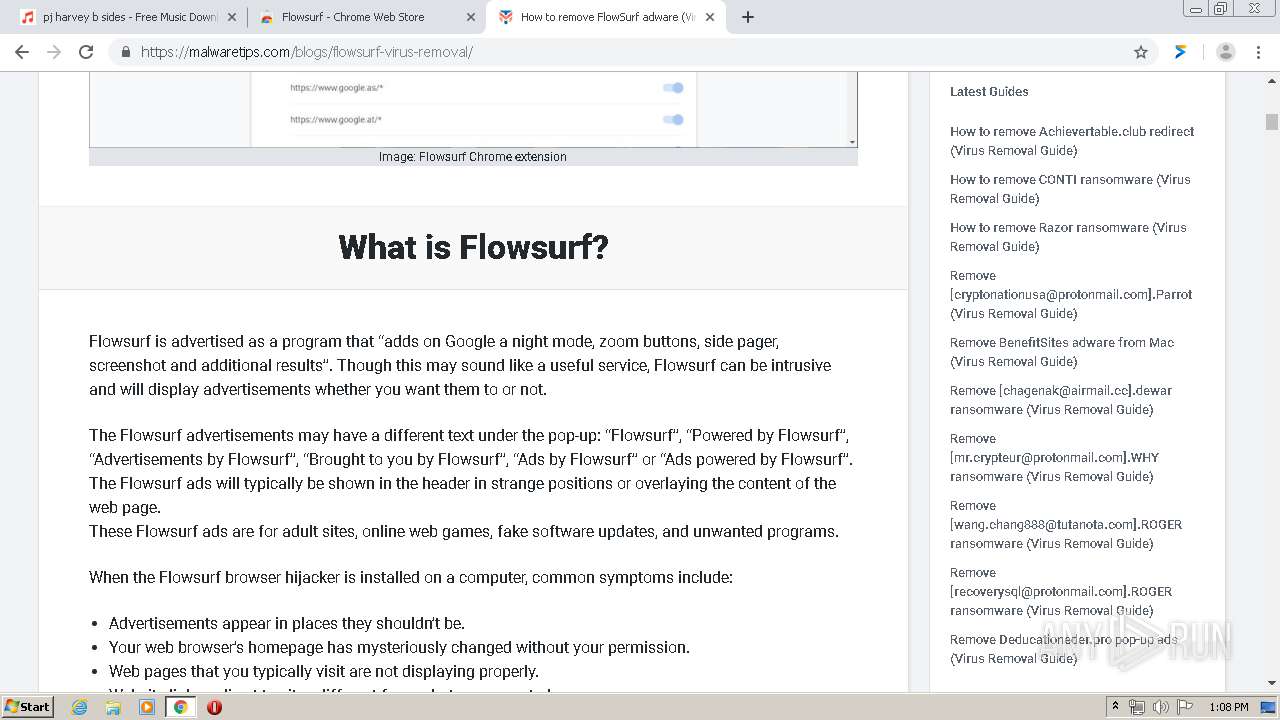Launch Internet Explorer from the taskbar
Viewport: 1280px width, 720px height.
click(80, 707)
